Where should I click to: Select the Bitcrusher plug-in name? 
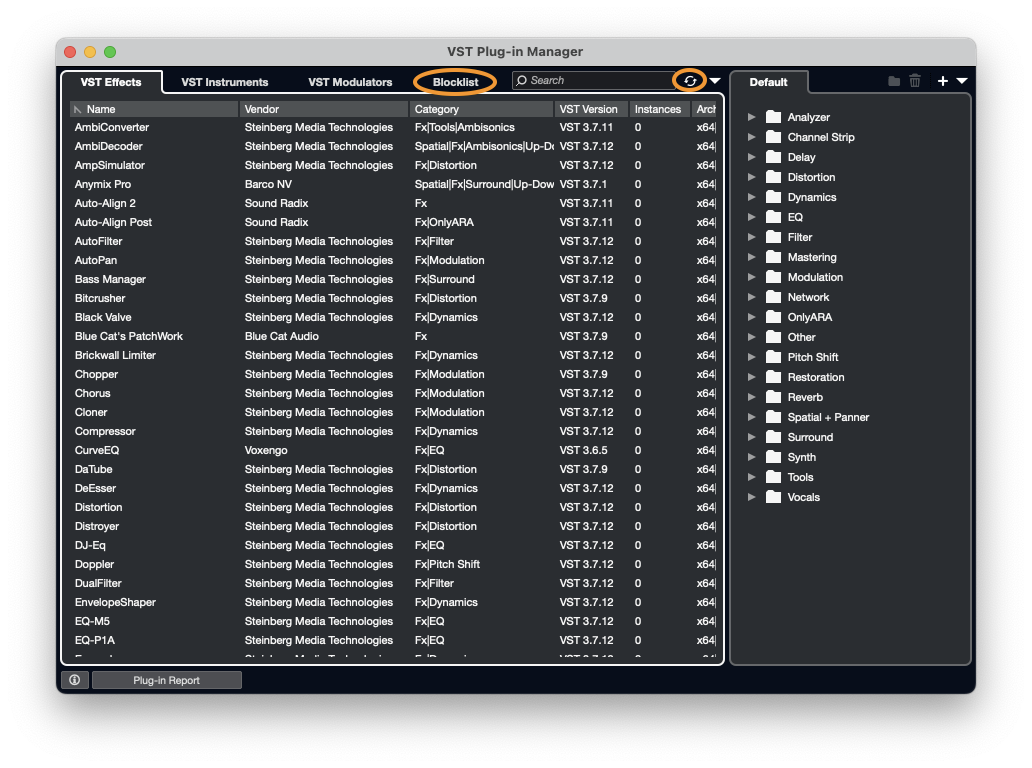click(x=100, y=298)
